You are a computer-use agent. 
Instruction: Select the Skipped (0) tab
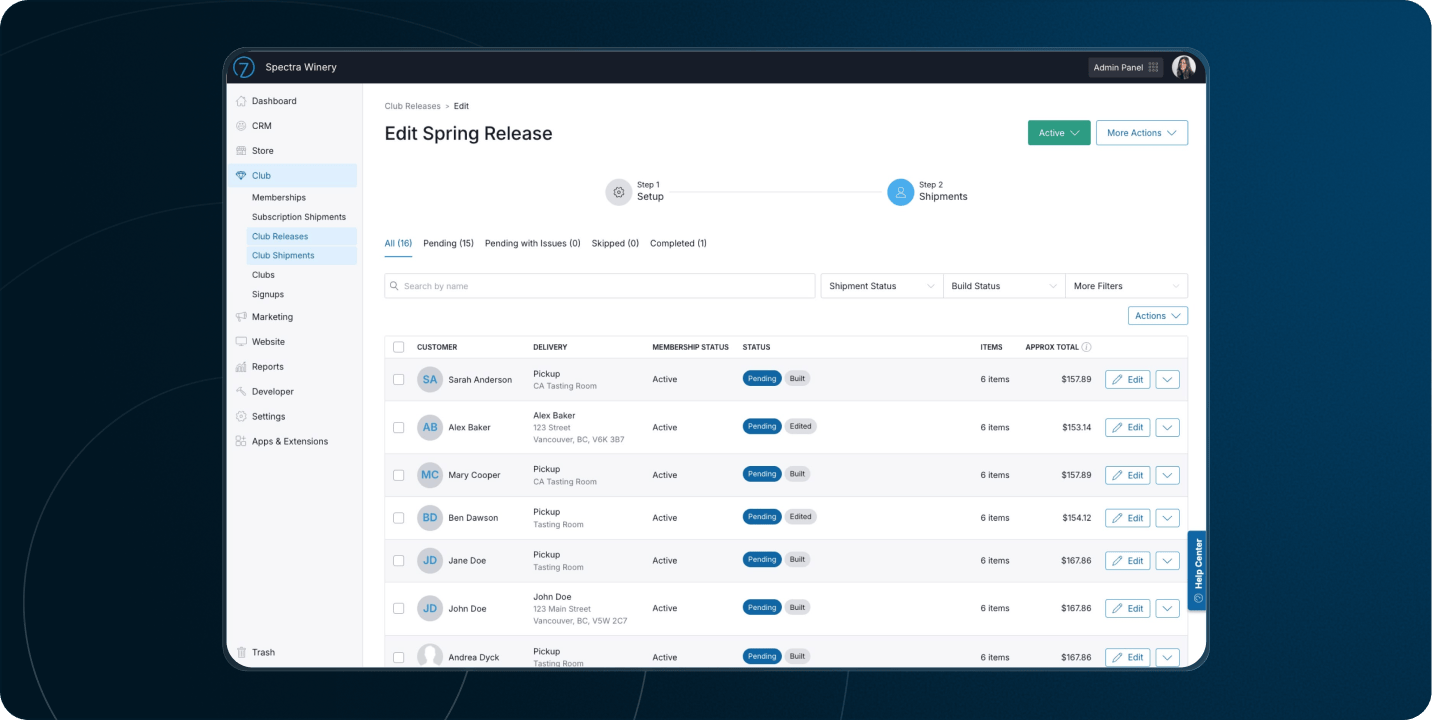pyautogui.click(x=615, y=243)
